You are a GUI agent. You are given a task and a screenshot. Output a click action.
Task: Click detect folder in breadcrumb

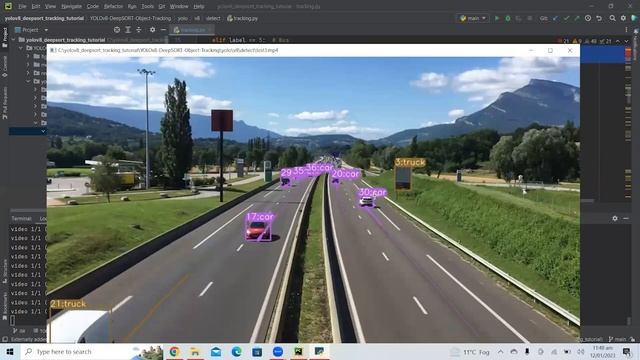[x=213, y=18]
